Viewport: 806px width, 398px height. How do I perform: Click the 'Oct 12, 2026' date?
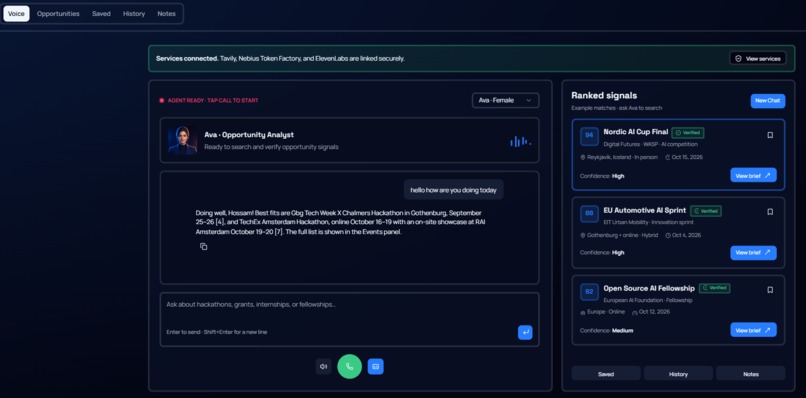[654, 312]
